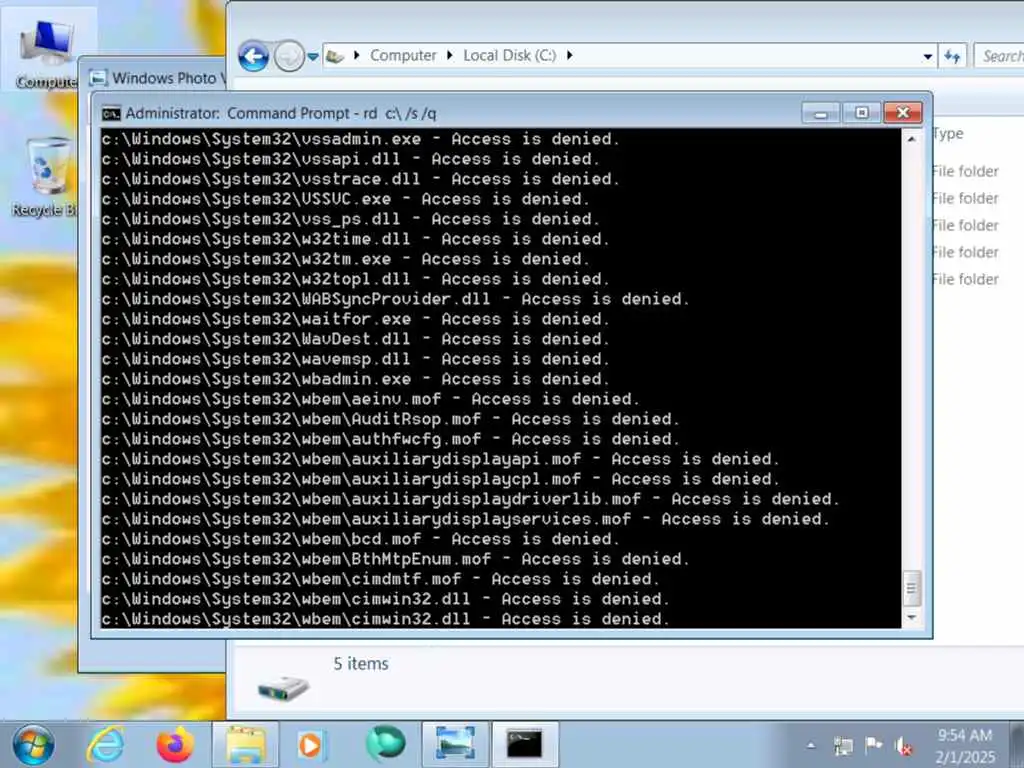Viewport: 1024px width, 768px height.
Task: Click the muted volume tray icon
Action: pos(904,746)
